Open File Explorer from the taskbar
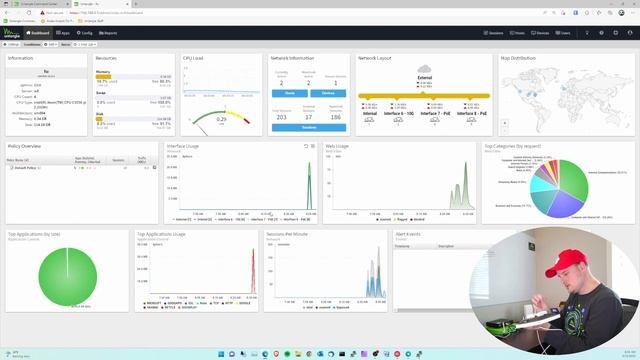This screenshot has width=640, height=360. coord(298,354)
